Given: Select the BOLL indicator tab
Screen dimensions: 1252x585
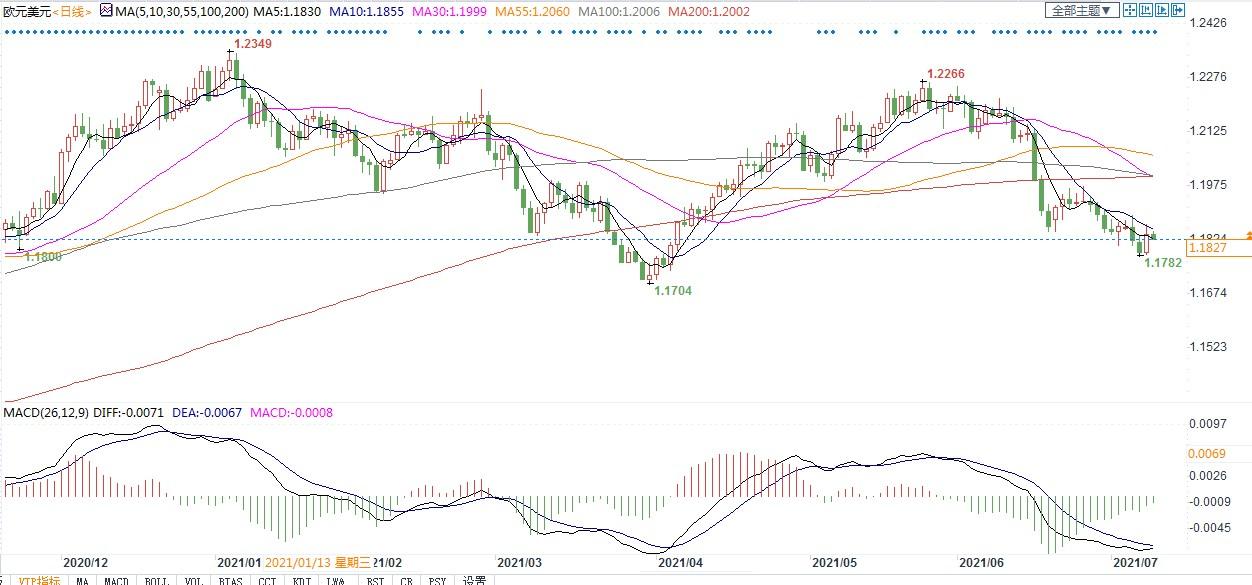Looking at the screenshot, I should point(157,580).
